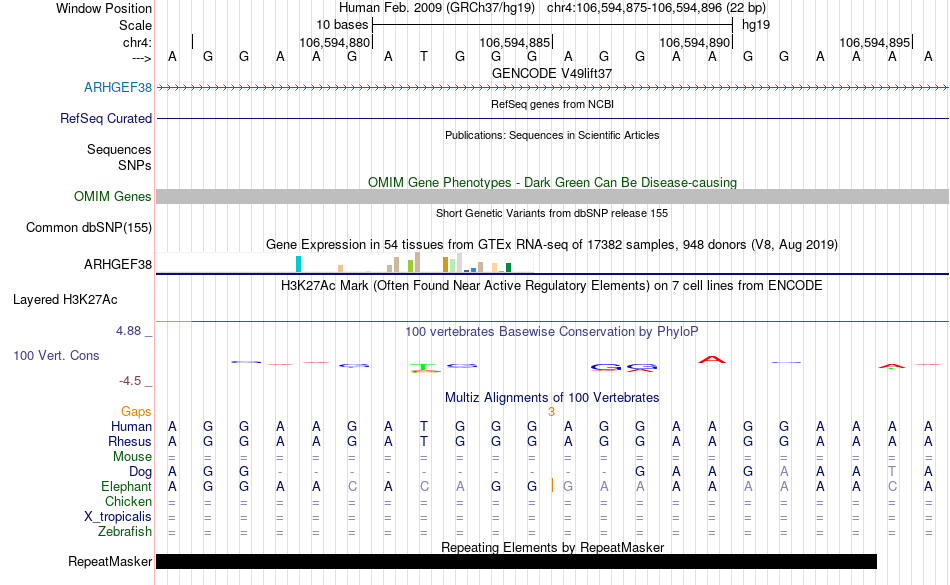Click the Elephant species label

tap(126, 486)
